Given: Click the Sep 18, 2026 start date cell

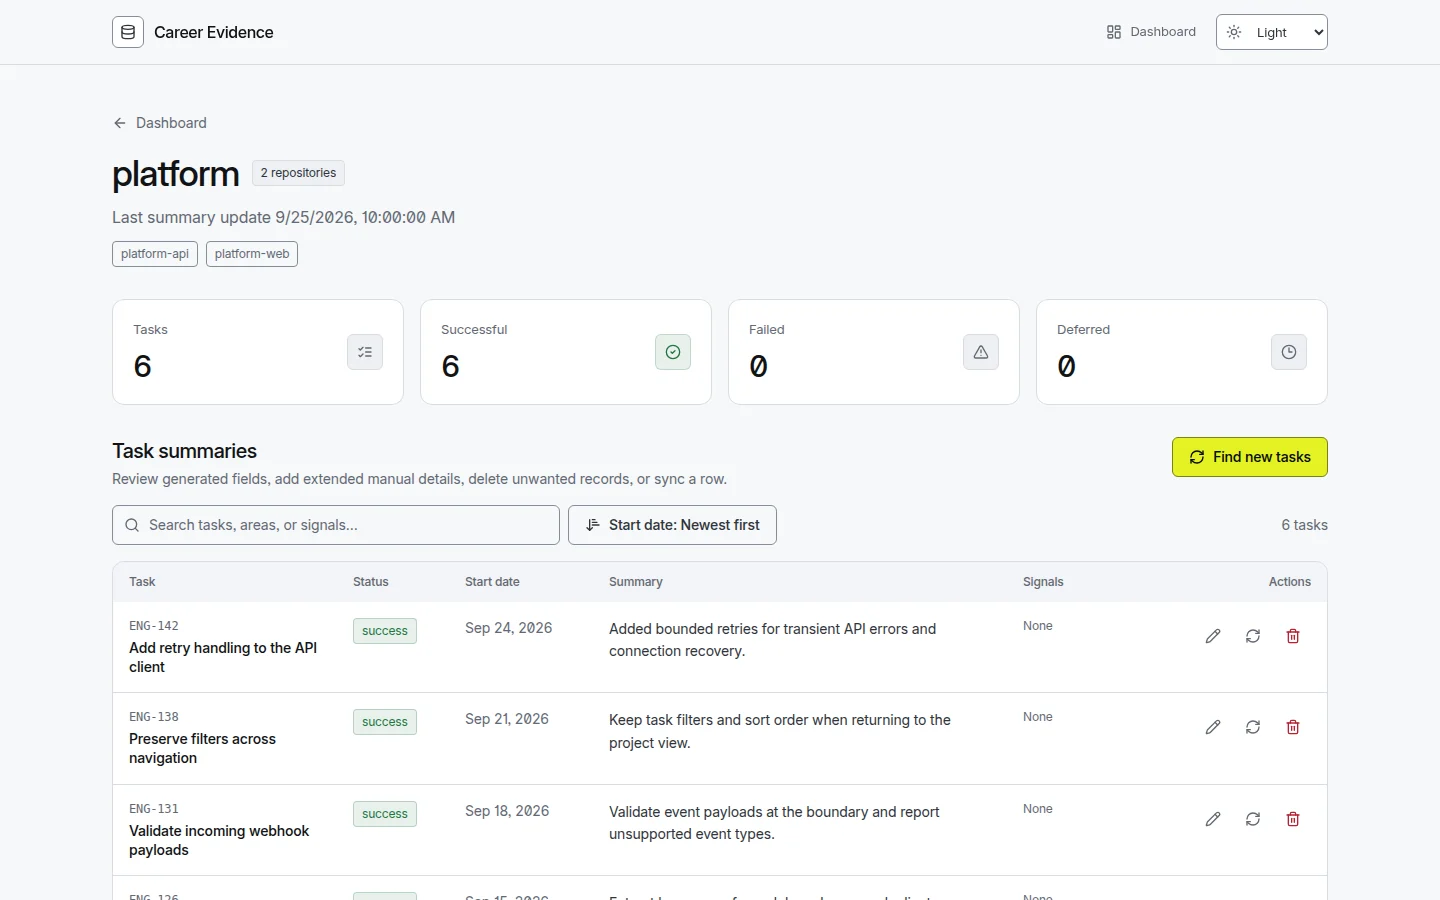Looking at the screenshot, I should pyautogui.click(x=507, y=811).
